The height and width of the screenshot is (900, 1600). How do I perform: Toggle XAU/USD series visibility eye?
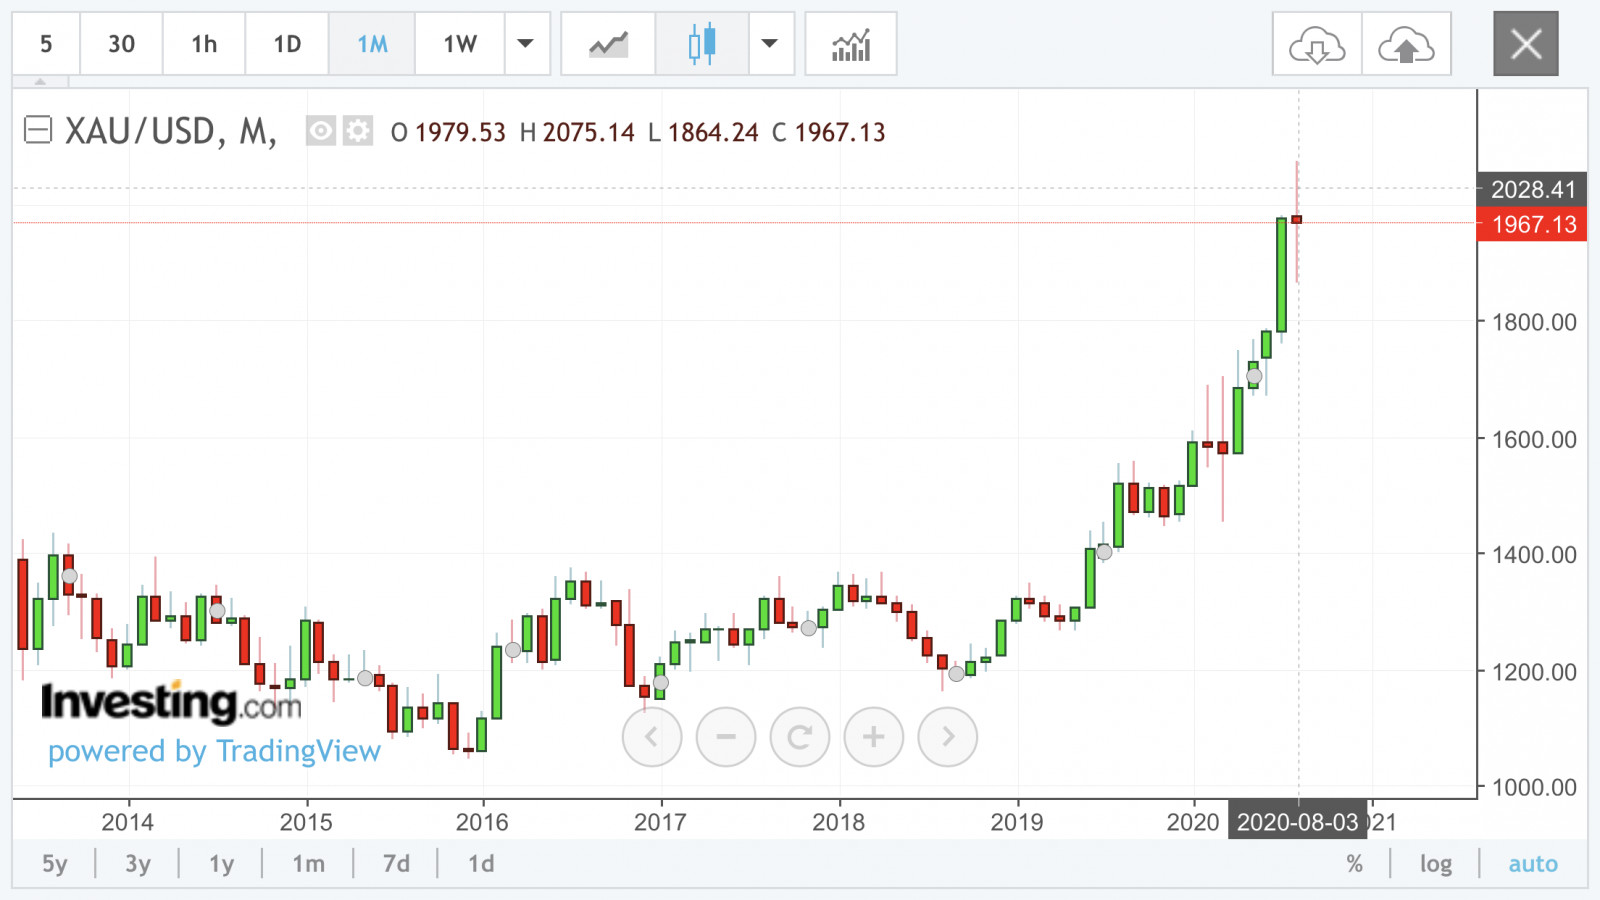(321, 131)
